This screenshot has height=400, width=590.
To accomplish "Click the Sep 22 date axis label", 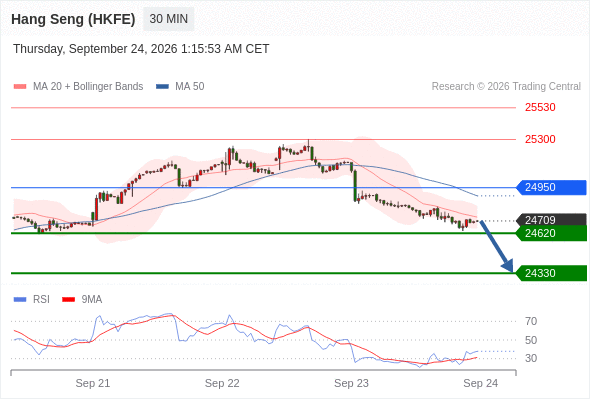I will 222,383.
